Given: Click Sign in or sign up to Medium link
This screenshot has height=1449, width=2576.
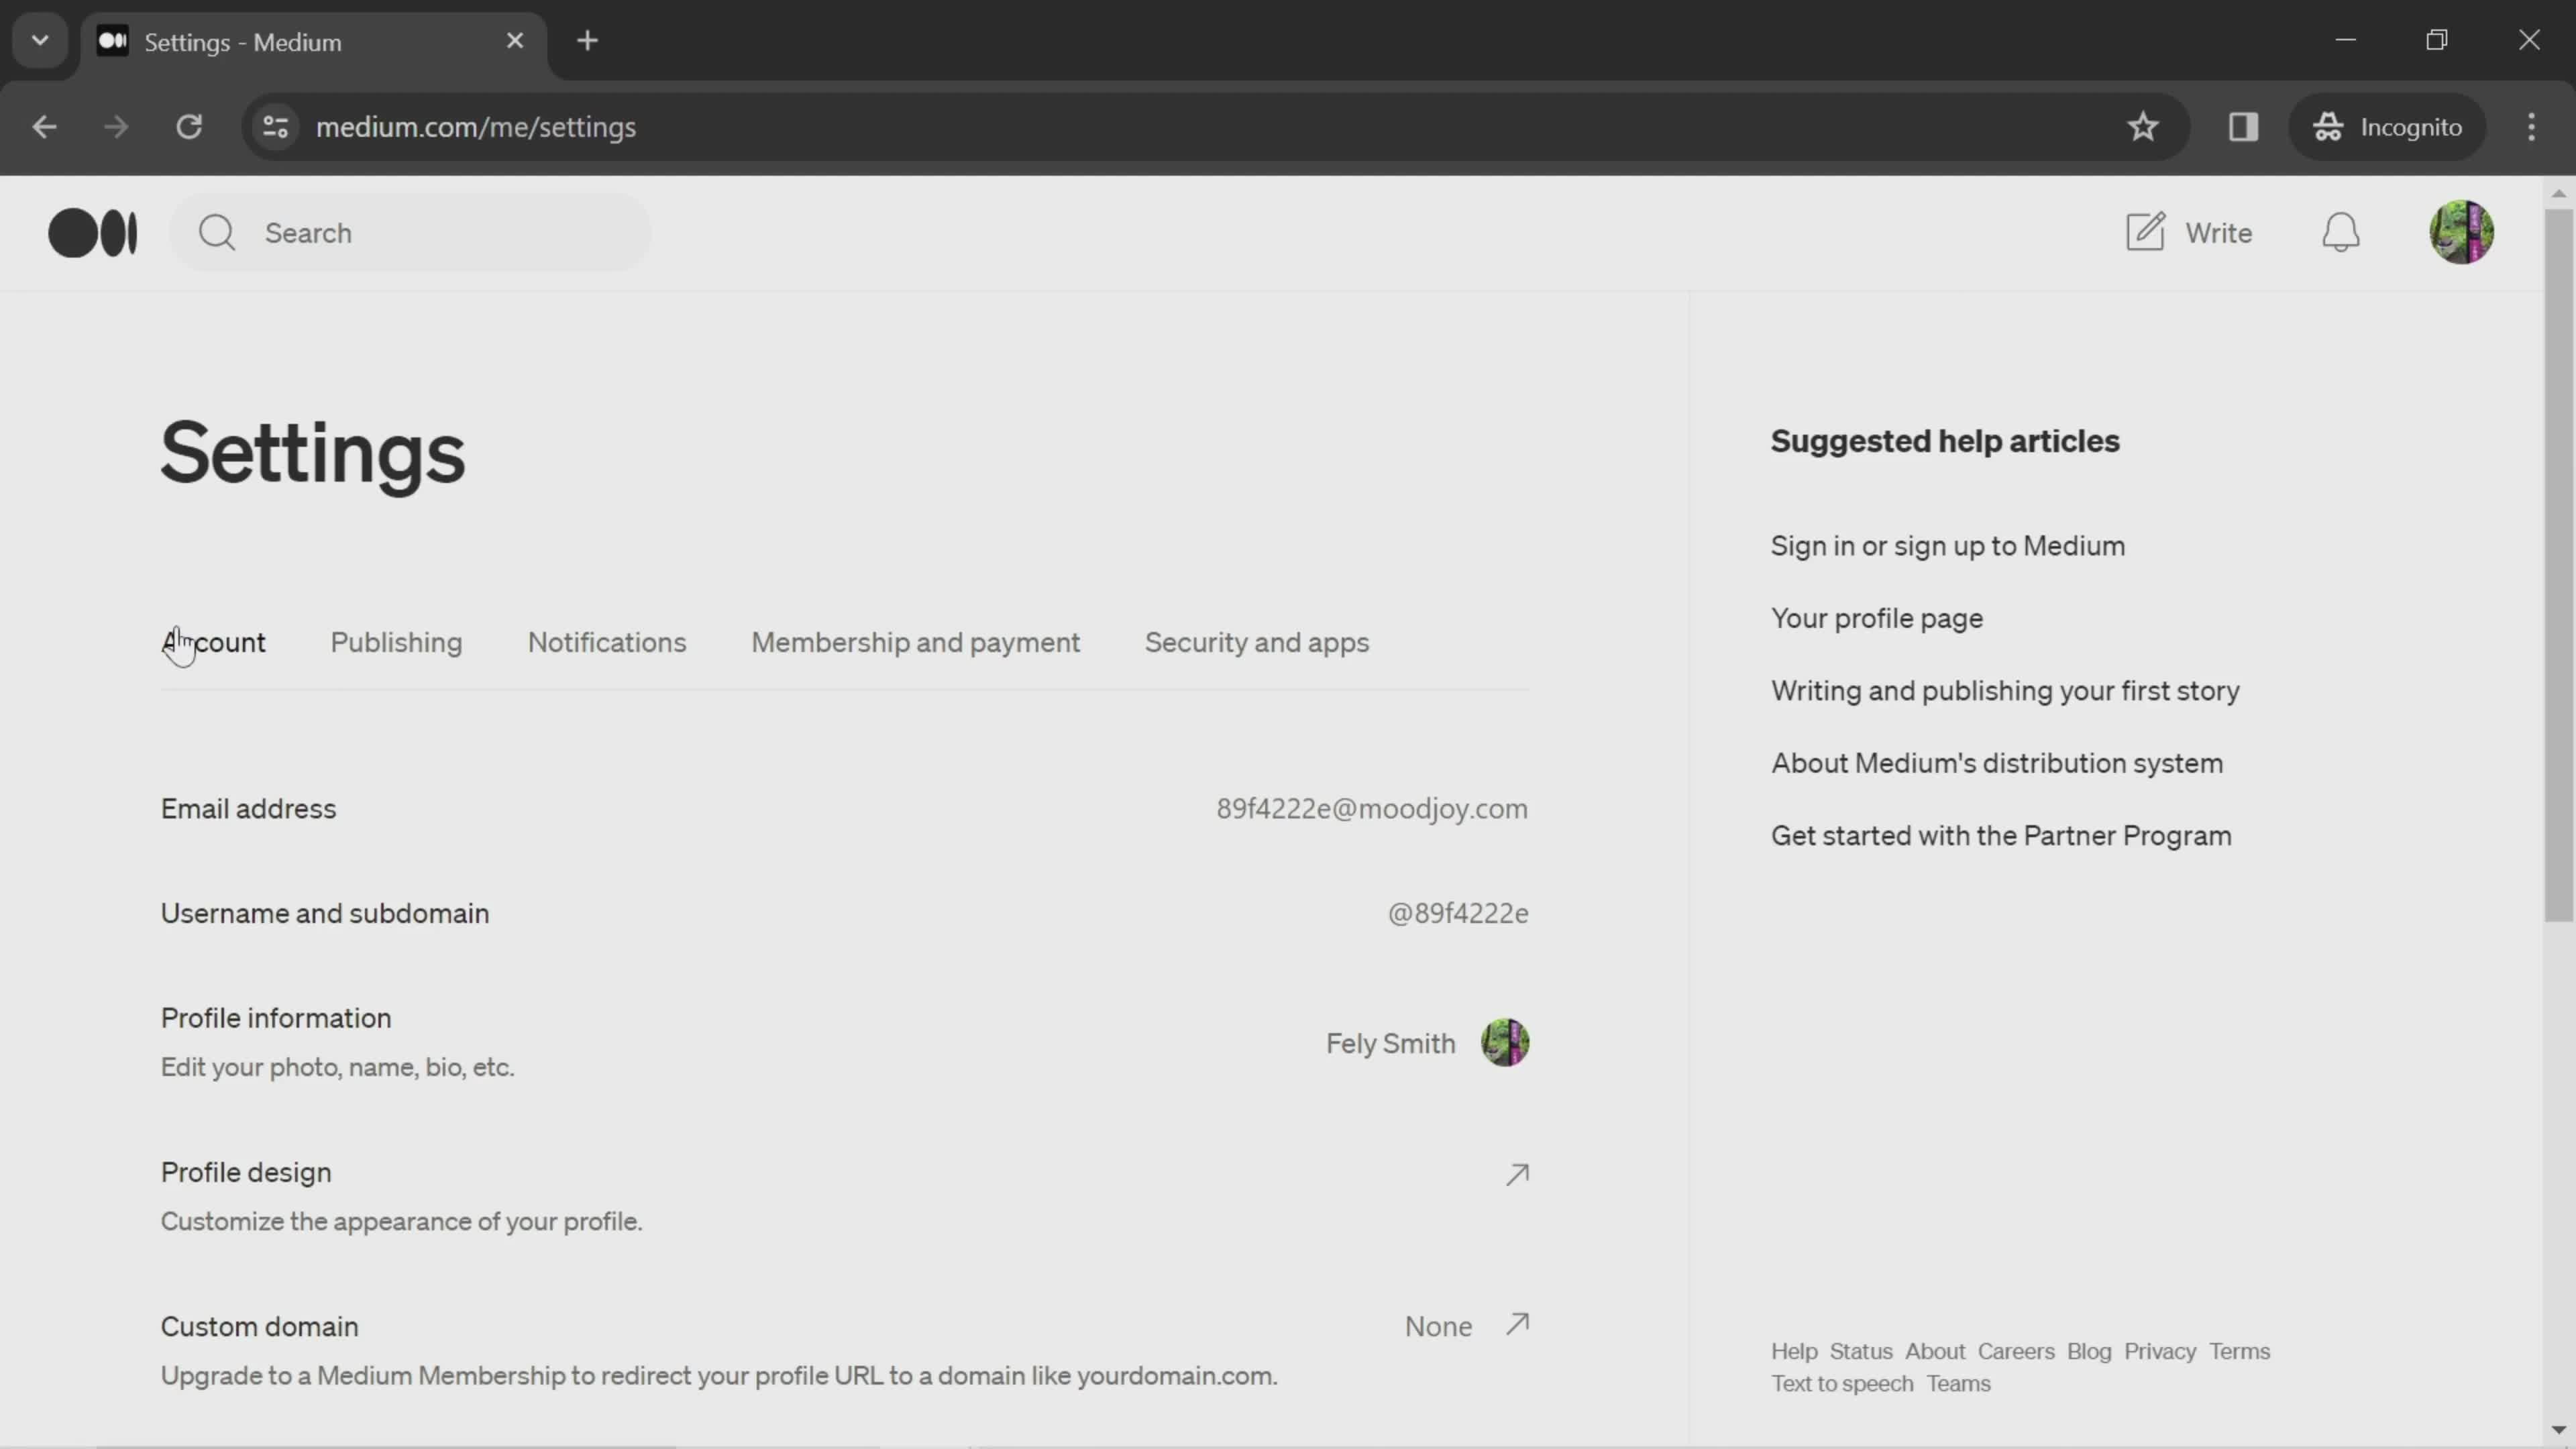Looking at the screenshot, I should coord(1949,545).
